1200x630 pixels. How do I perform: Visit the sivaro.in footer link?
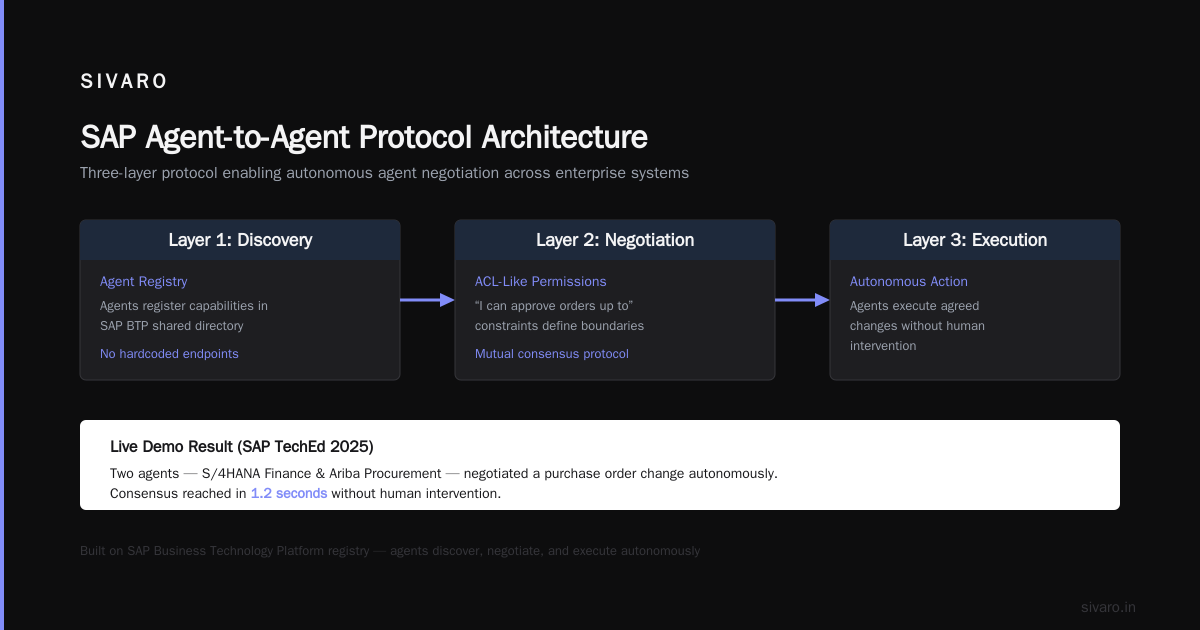pyautogui.click(x=1108, y=607)
